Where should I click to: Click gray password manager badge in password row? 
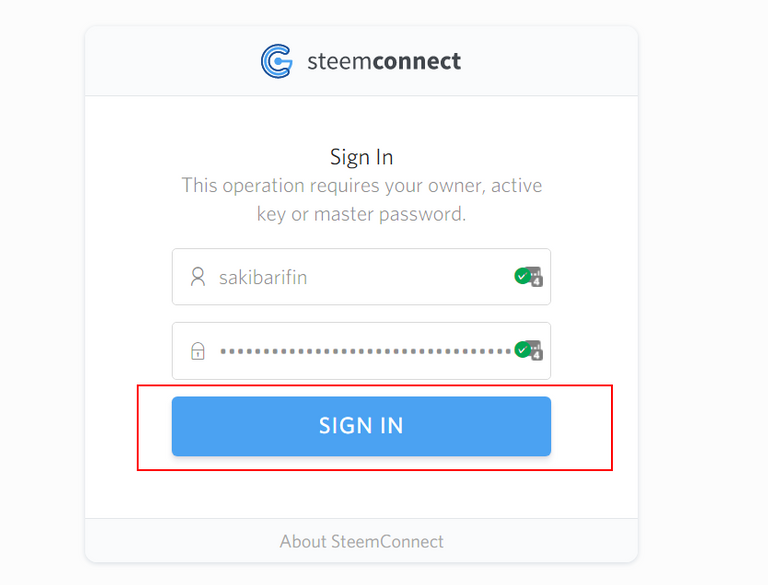coord(536,351)
